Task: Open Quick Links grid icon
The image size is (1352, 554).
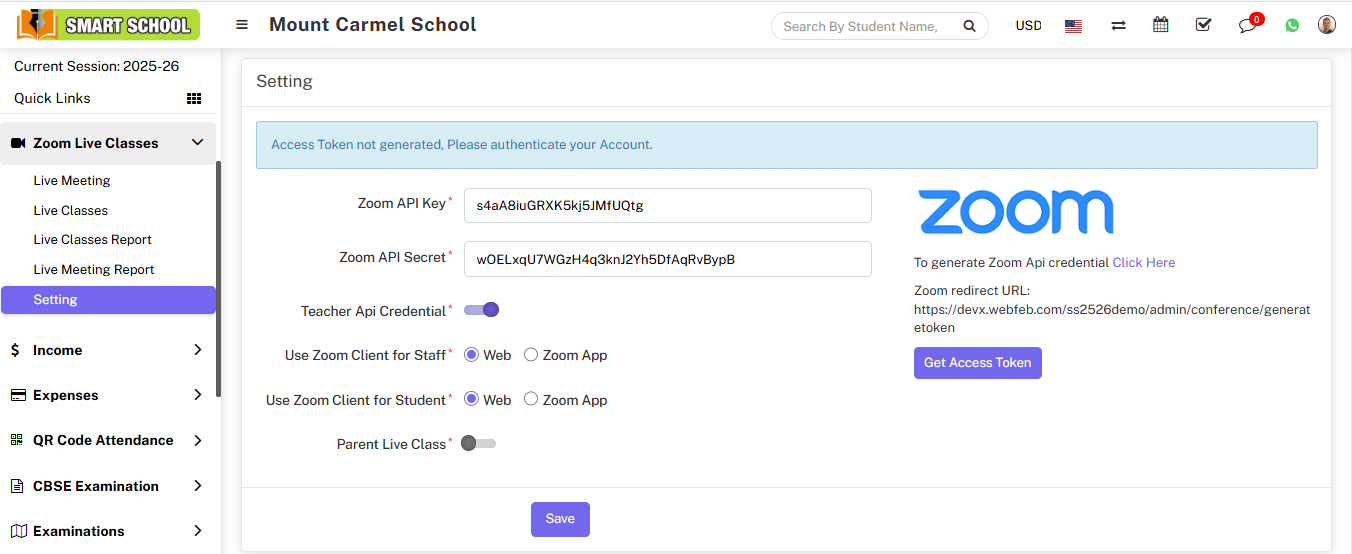Action: 194,98
